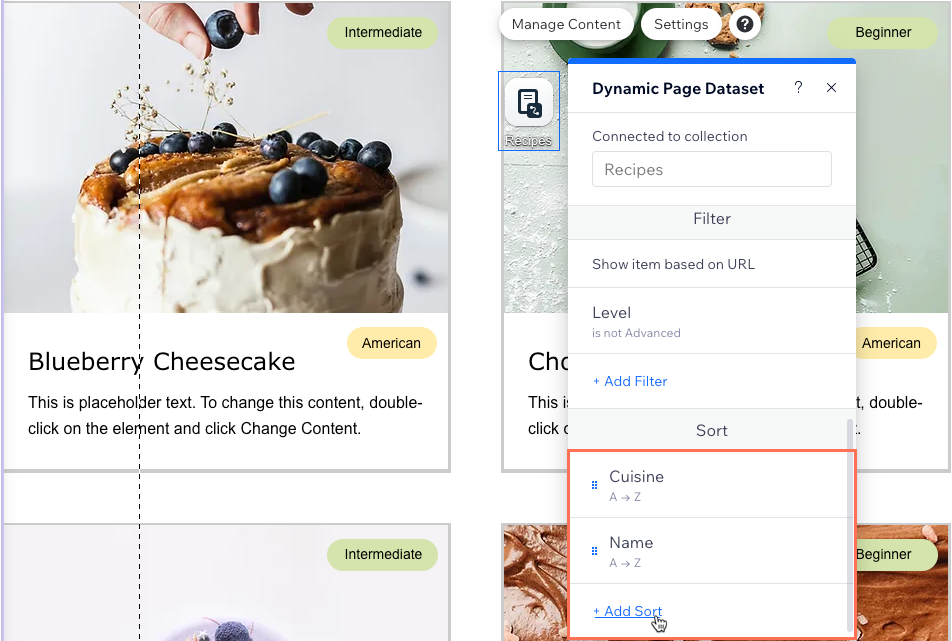
Task: Open the Manage Content button
Action: tap(566, 24)
